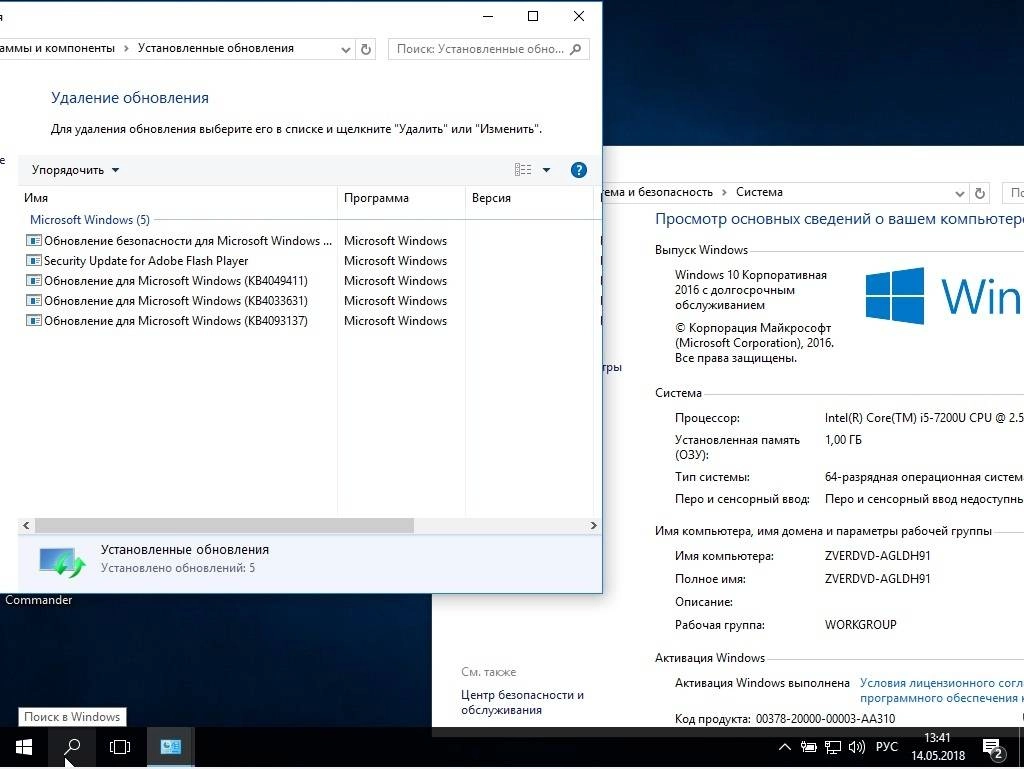The image size is (1024, 769).
Task: Change view with the list view icon
Action: (x=522, y=170)
